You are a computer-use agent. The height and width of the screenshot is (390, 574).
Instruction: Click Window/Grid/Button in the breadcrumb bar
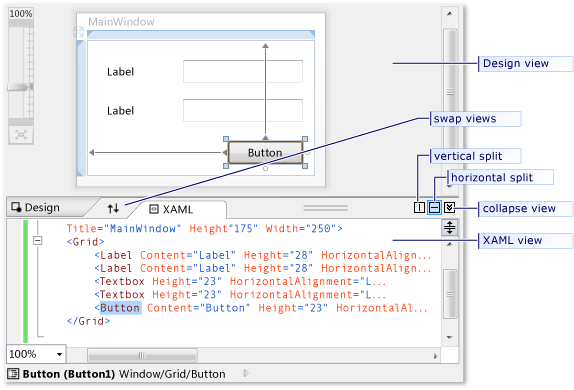(x=172, y=374)
